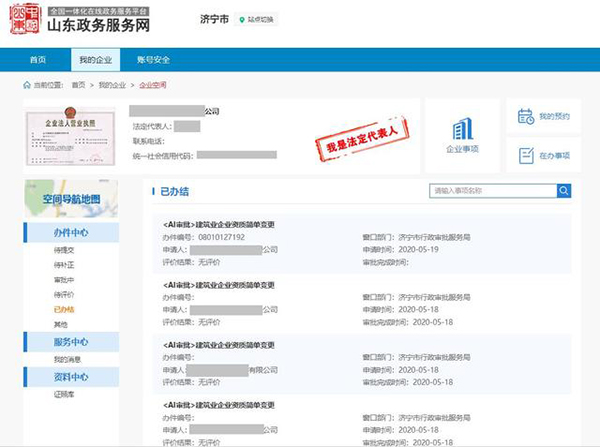This screenshot has width=600, height=447.
Task: Click 我是法定代表人 red stamp
Action: [x=362, y=139]
